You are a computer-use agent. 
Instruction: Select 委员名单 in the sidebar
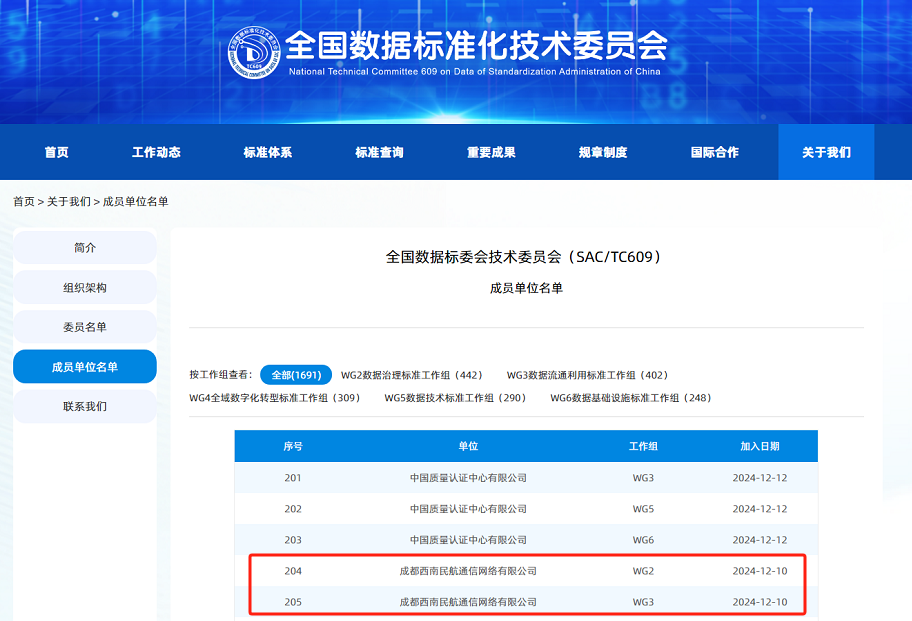click(85, 327)
